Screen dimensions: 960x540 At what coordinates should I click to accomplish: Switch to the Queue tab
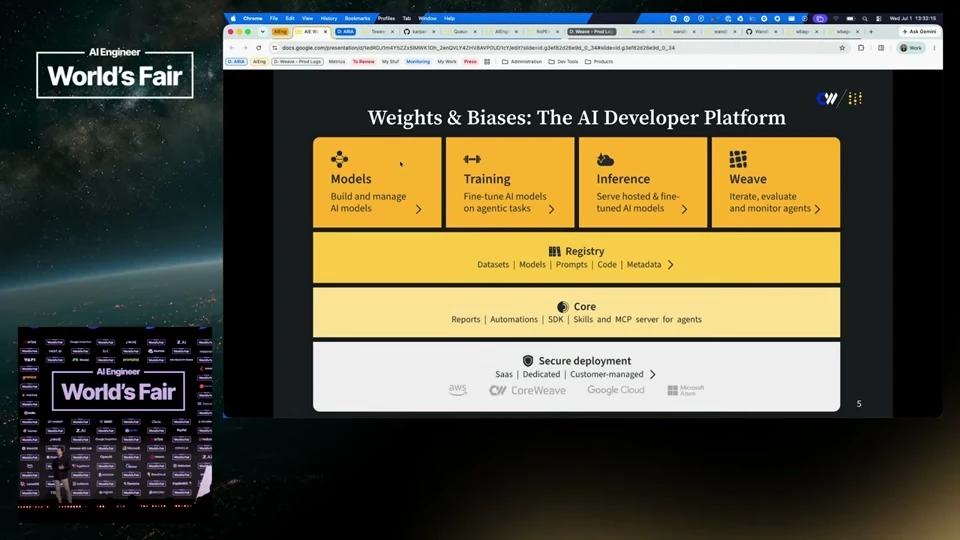point(459,31)
